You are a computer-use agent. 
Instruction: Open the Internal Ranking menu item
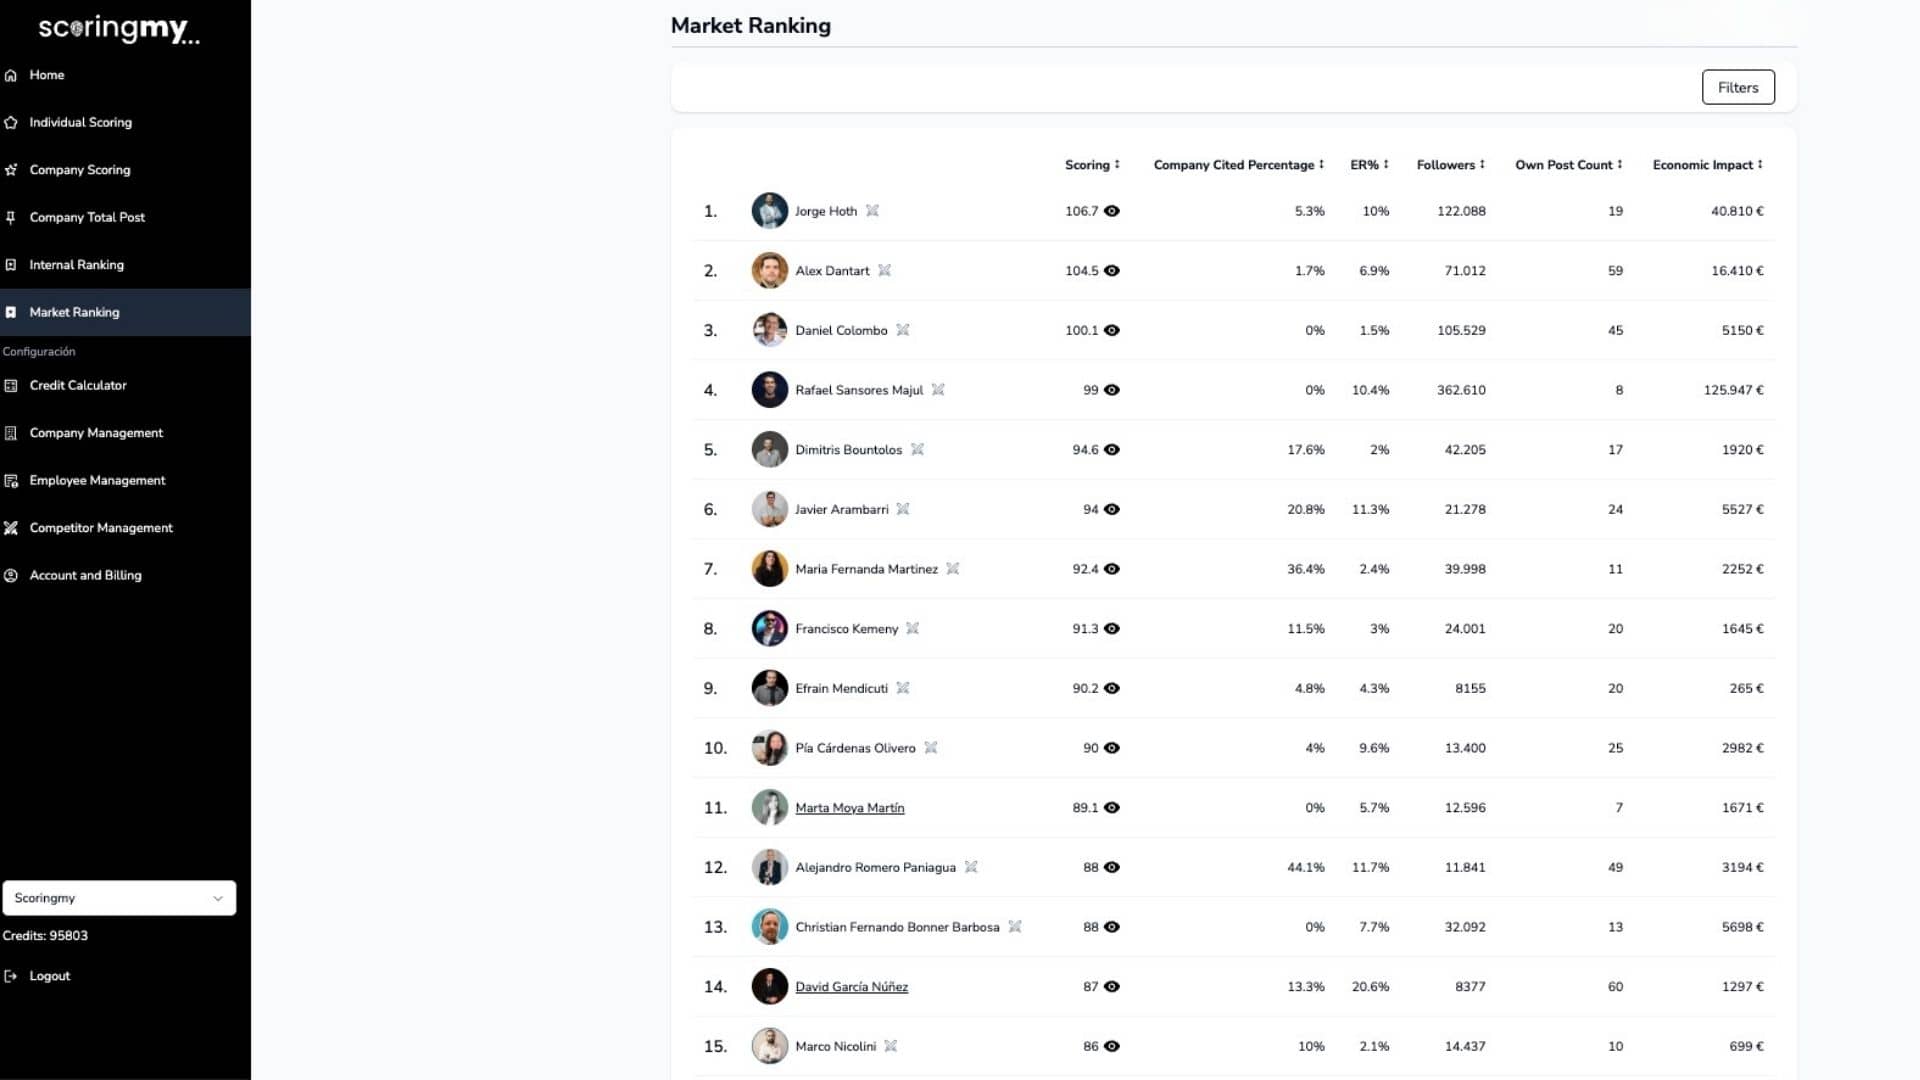point(76,265)
